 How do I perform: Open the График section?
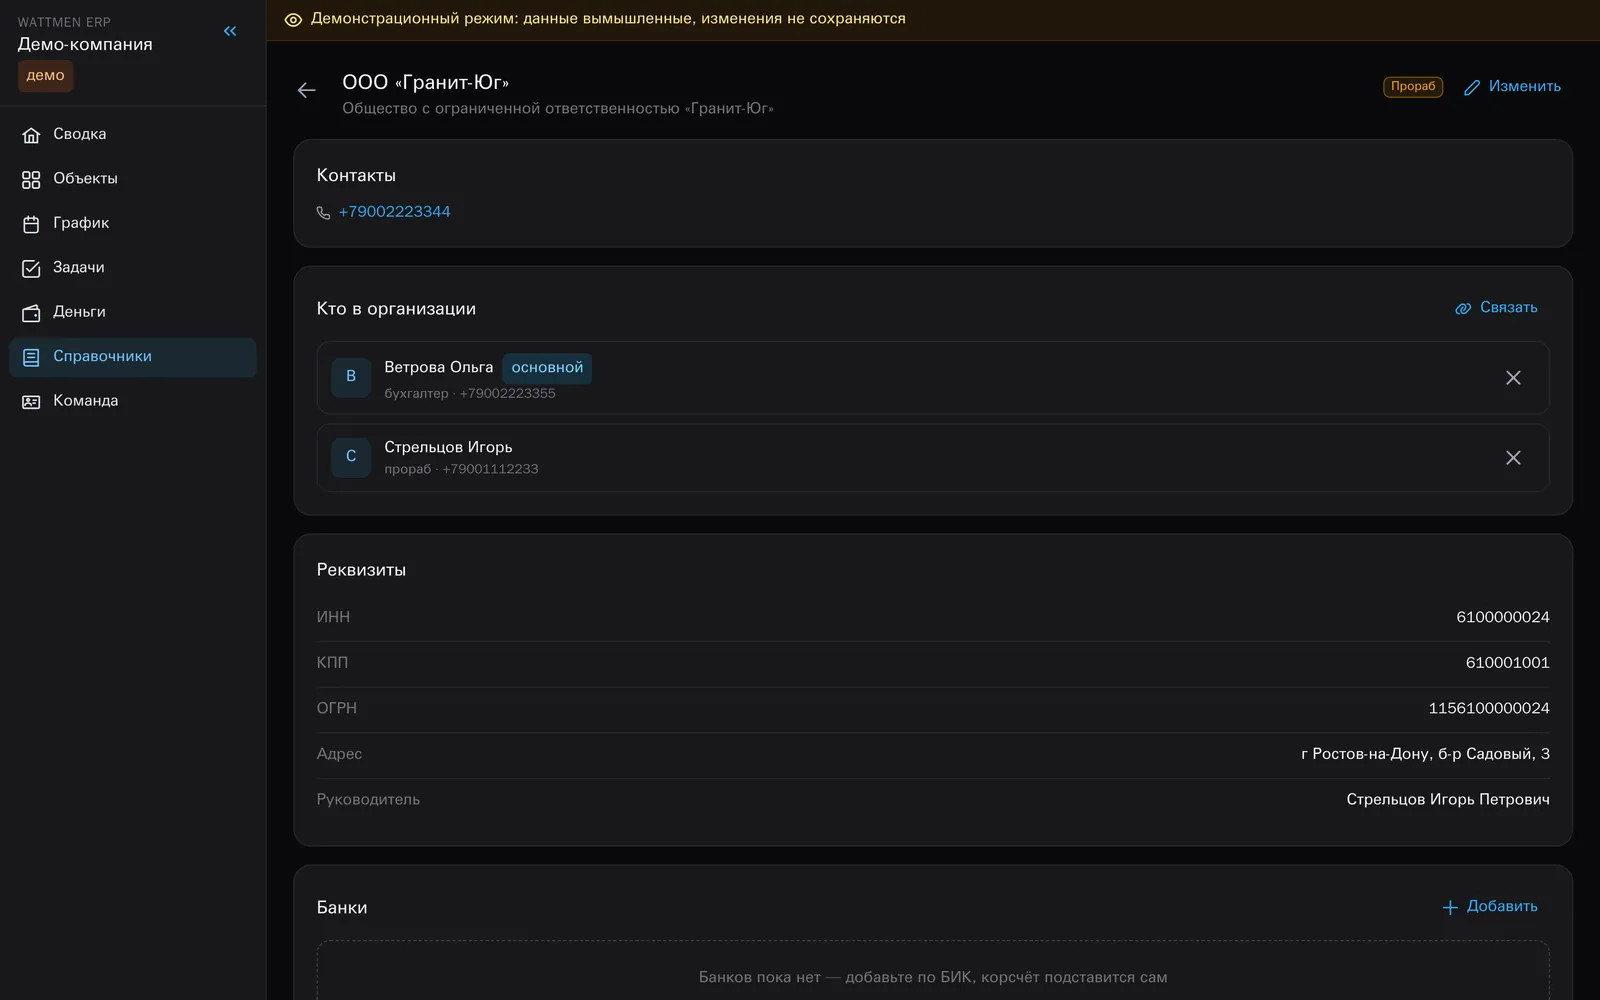pyautogui.click(x=133, y=223)
